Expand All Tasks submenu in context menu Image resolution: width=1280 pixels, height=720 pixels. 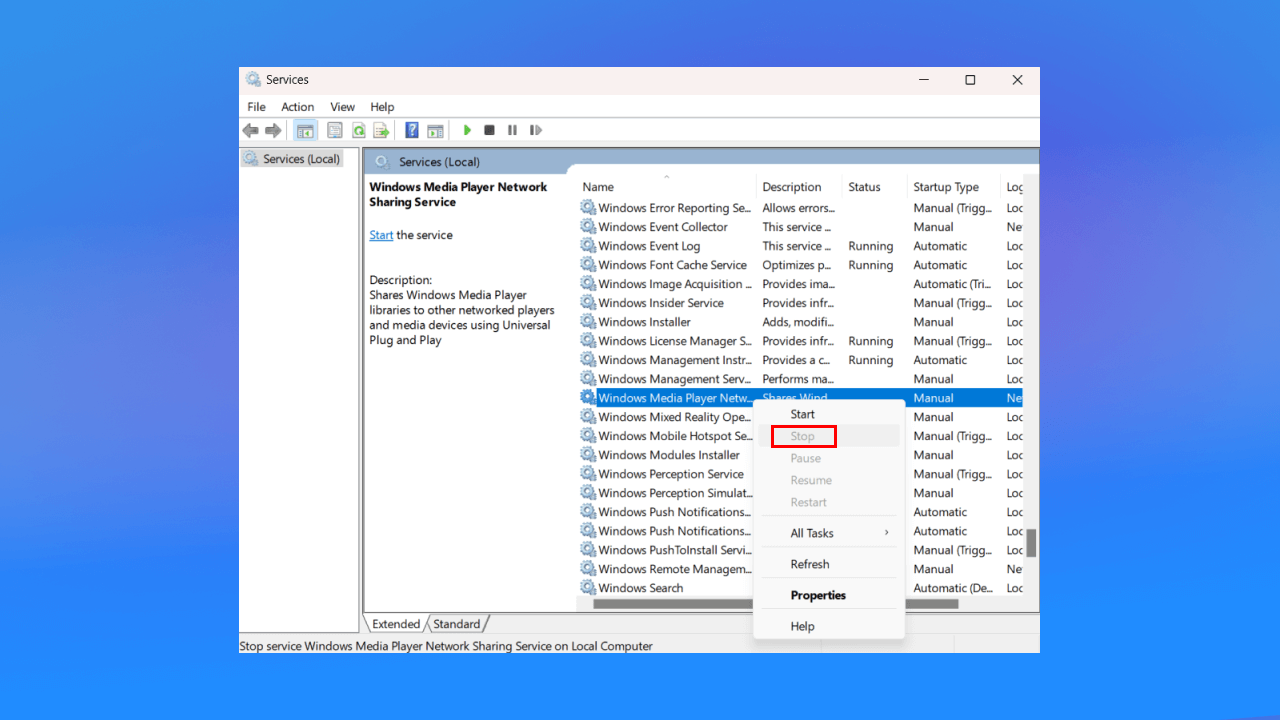pyautogui.click(x=829, y=533)
